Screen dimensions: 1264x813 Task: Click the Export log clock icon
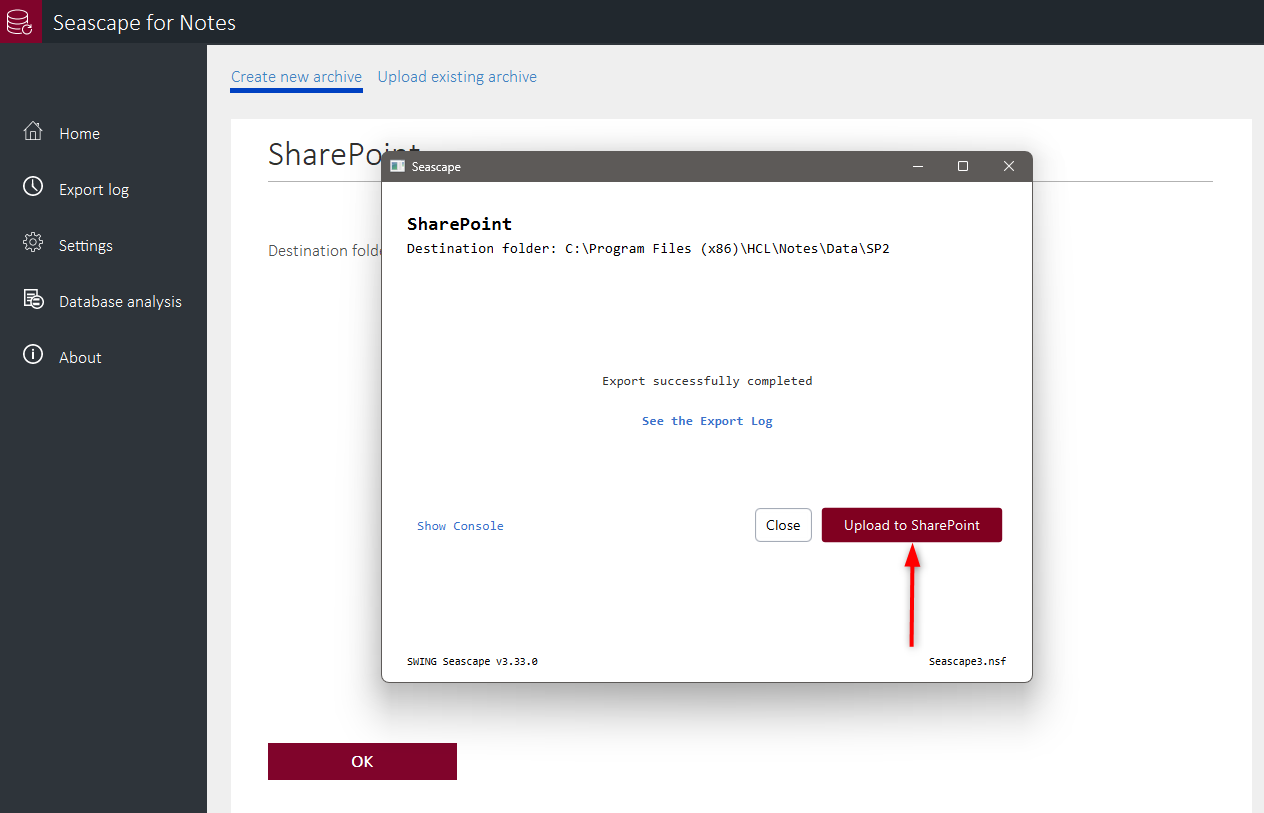point(33,188)
